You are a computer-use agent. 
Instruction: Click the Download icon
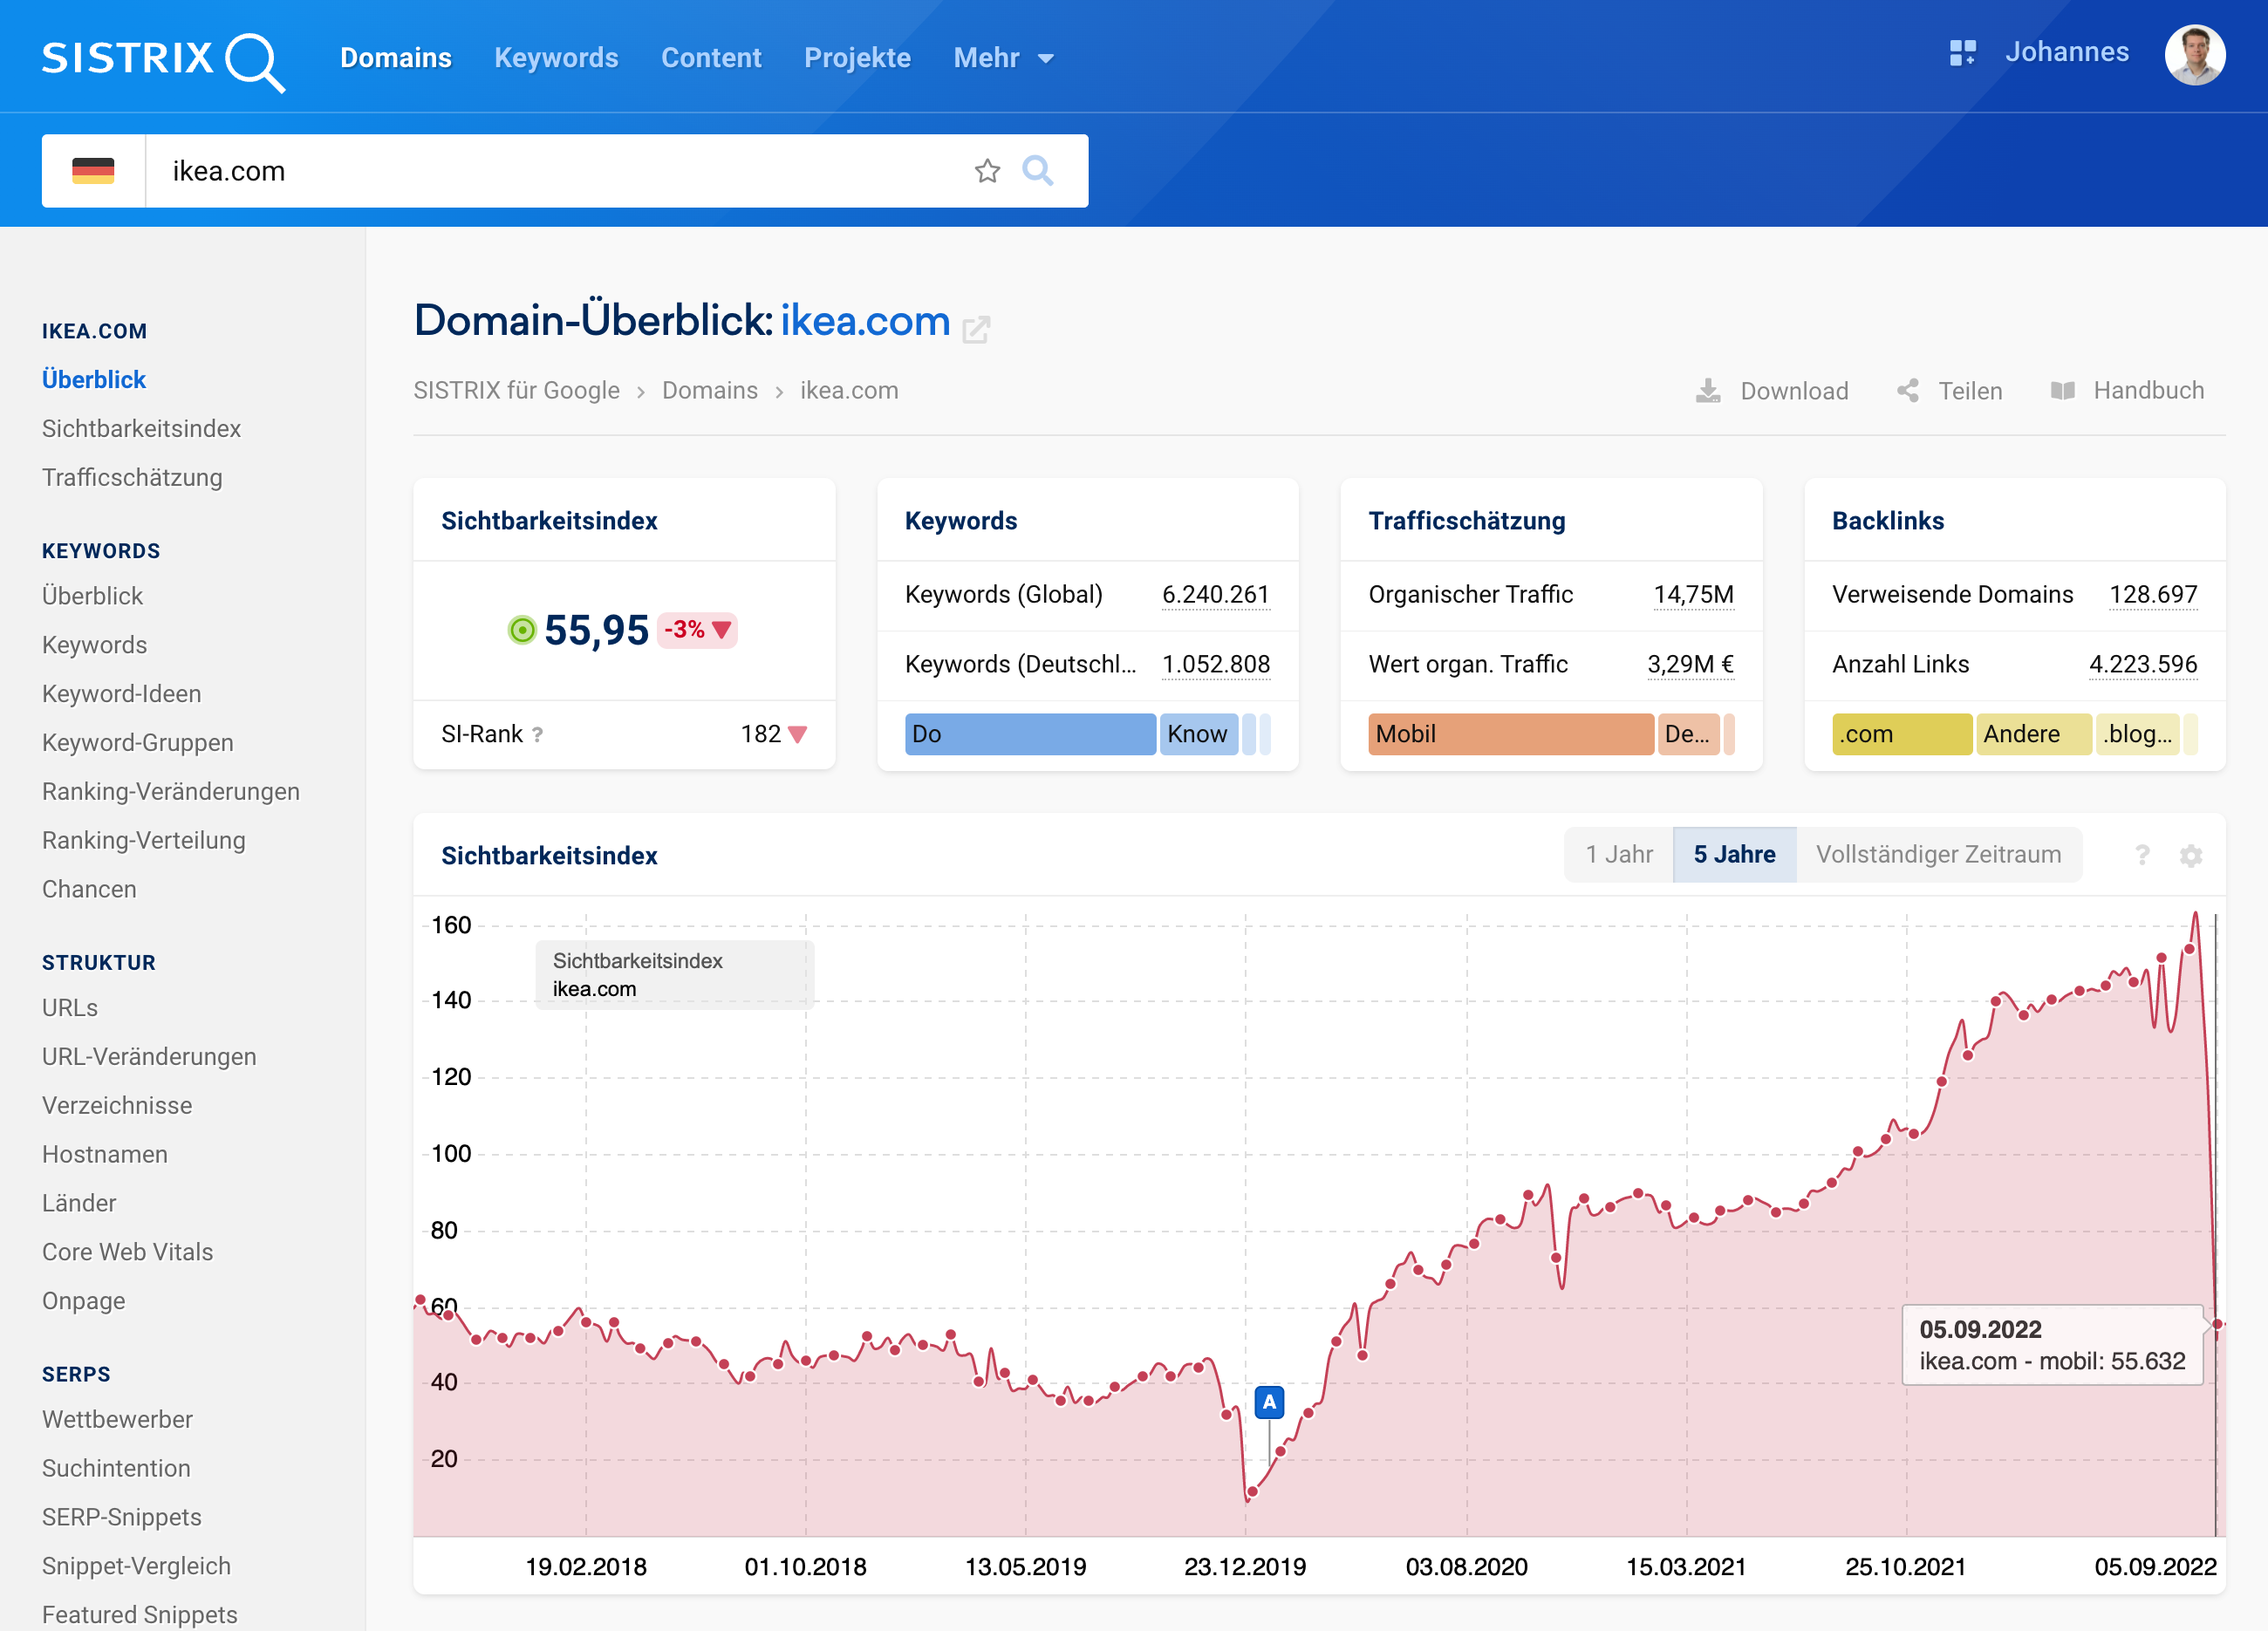coord(1708,391)
